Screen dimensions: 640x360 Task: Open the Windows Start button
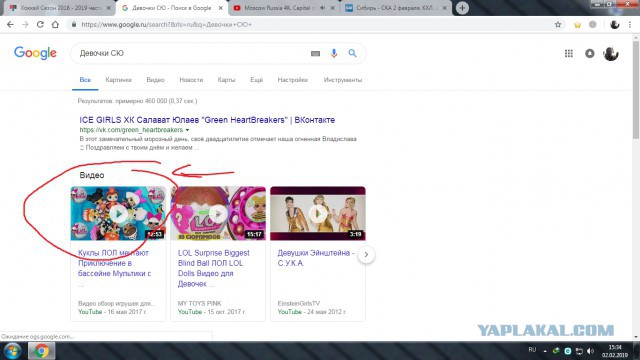(x=13, y=351)
